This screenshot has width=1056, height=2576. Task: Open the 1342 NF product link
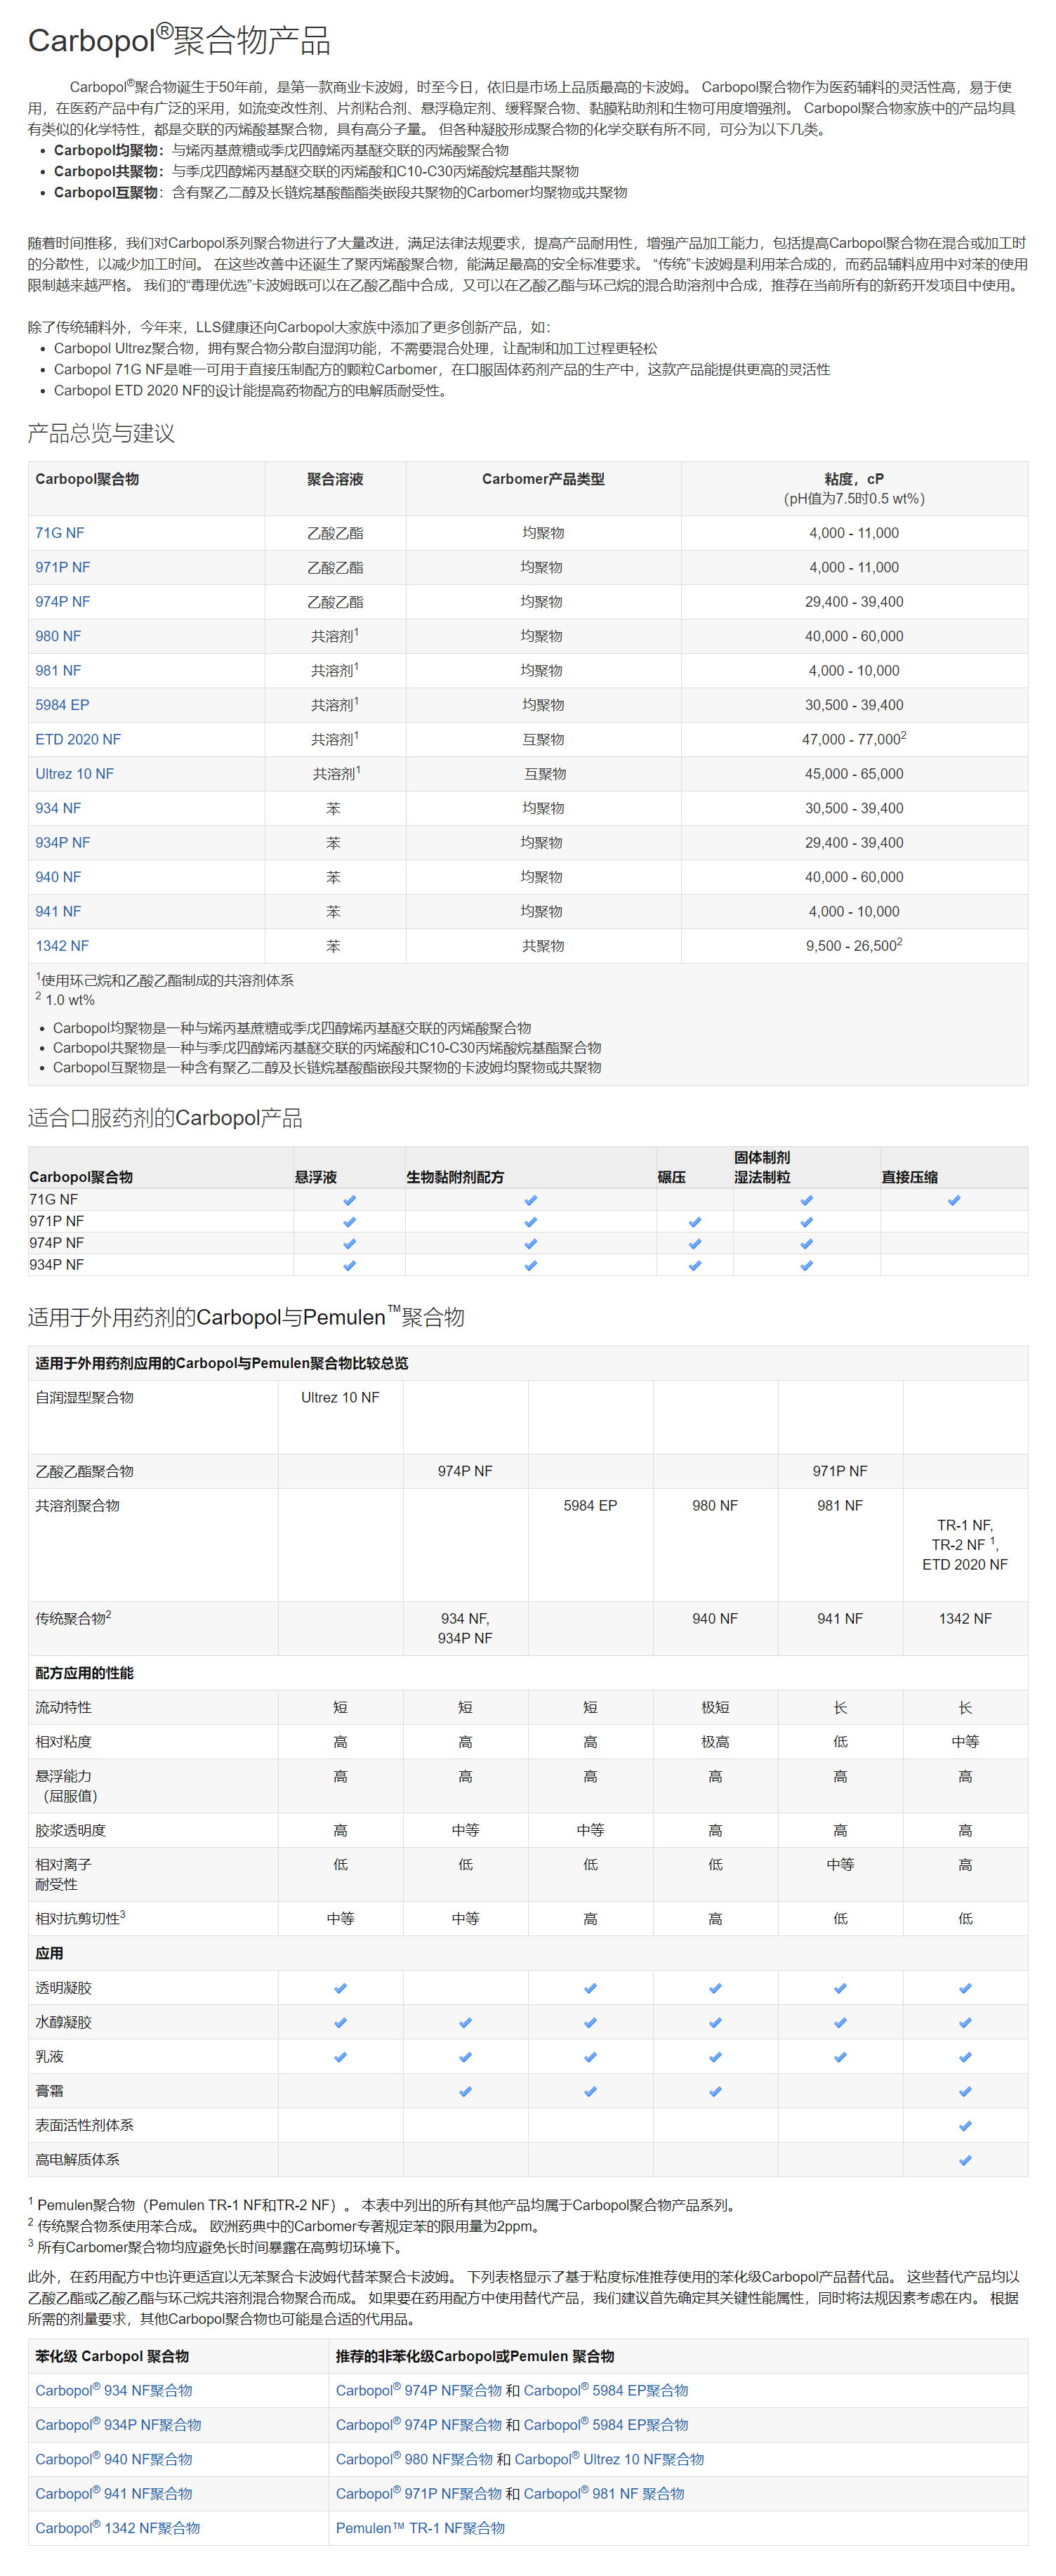pyautogui.click(x=62, y=946)
